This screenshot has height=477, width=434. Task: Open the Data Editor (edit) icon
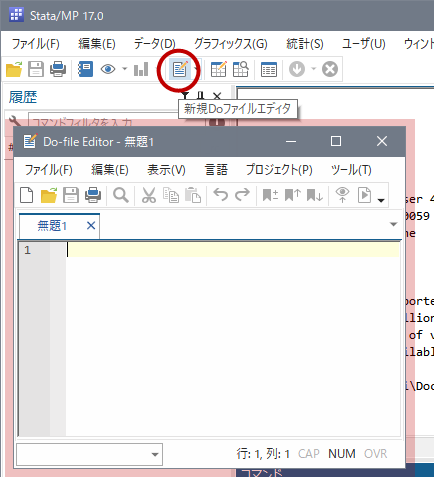[x=219, y=69]
